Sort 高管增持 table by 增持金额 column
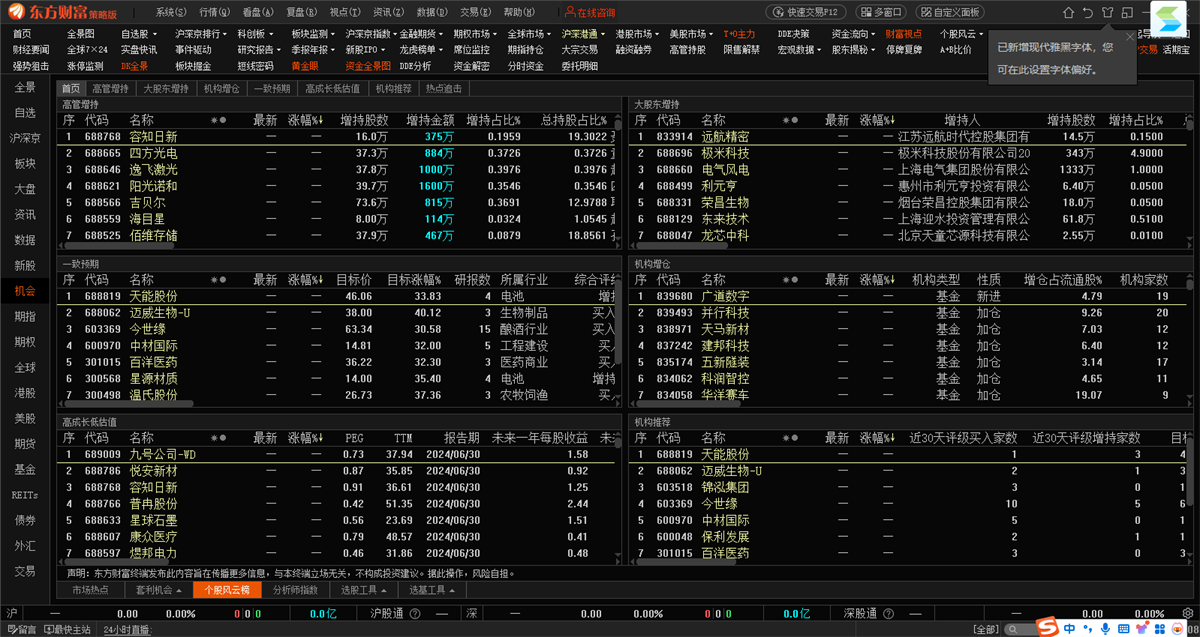Viewport: 1200px width, 637px height. pyautogui.click(x=431, y=120)
